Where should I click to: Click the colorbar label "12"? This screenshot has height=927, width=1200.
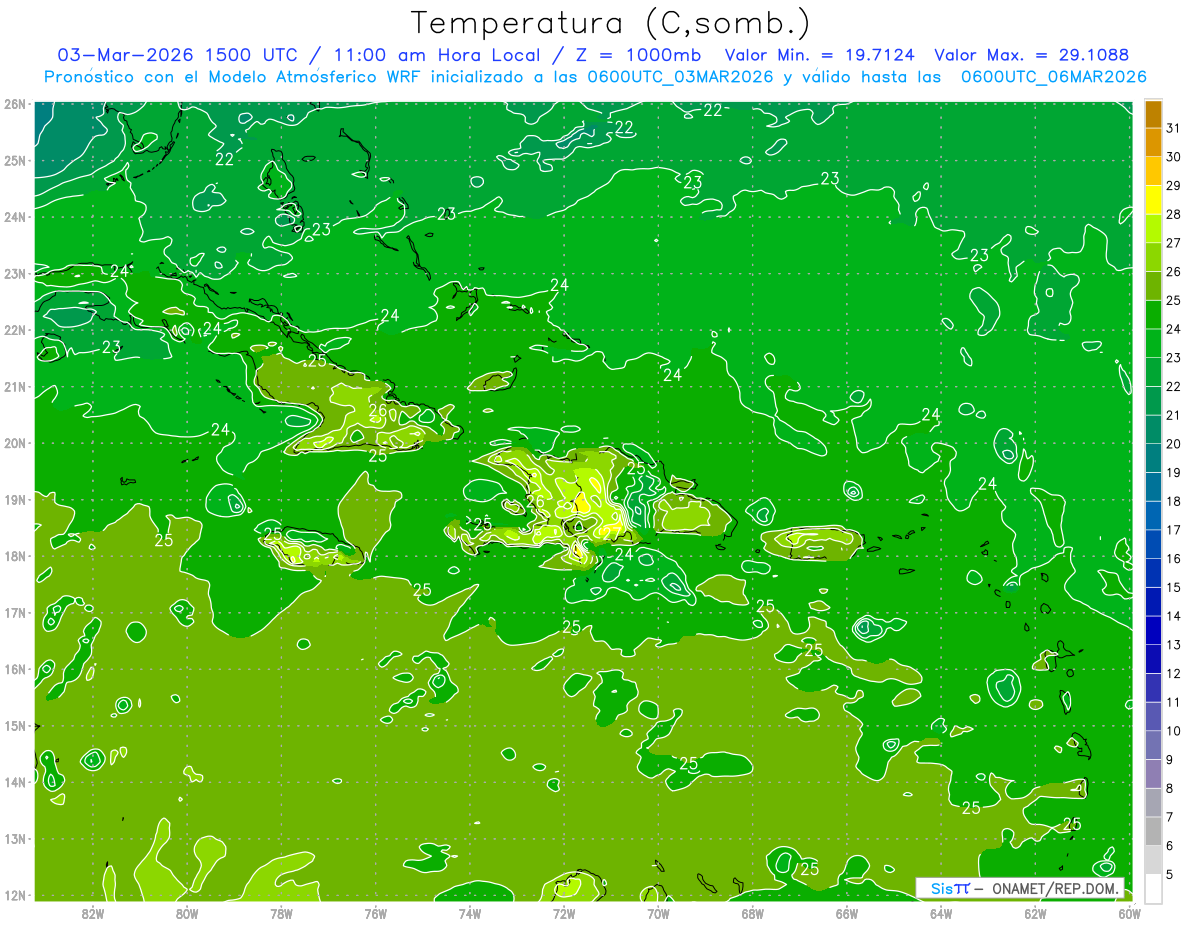[1172, 673]
